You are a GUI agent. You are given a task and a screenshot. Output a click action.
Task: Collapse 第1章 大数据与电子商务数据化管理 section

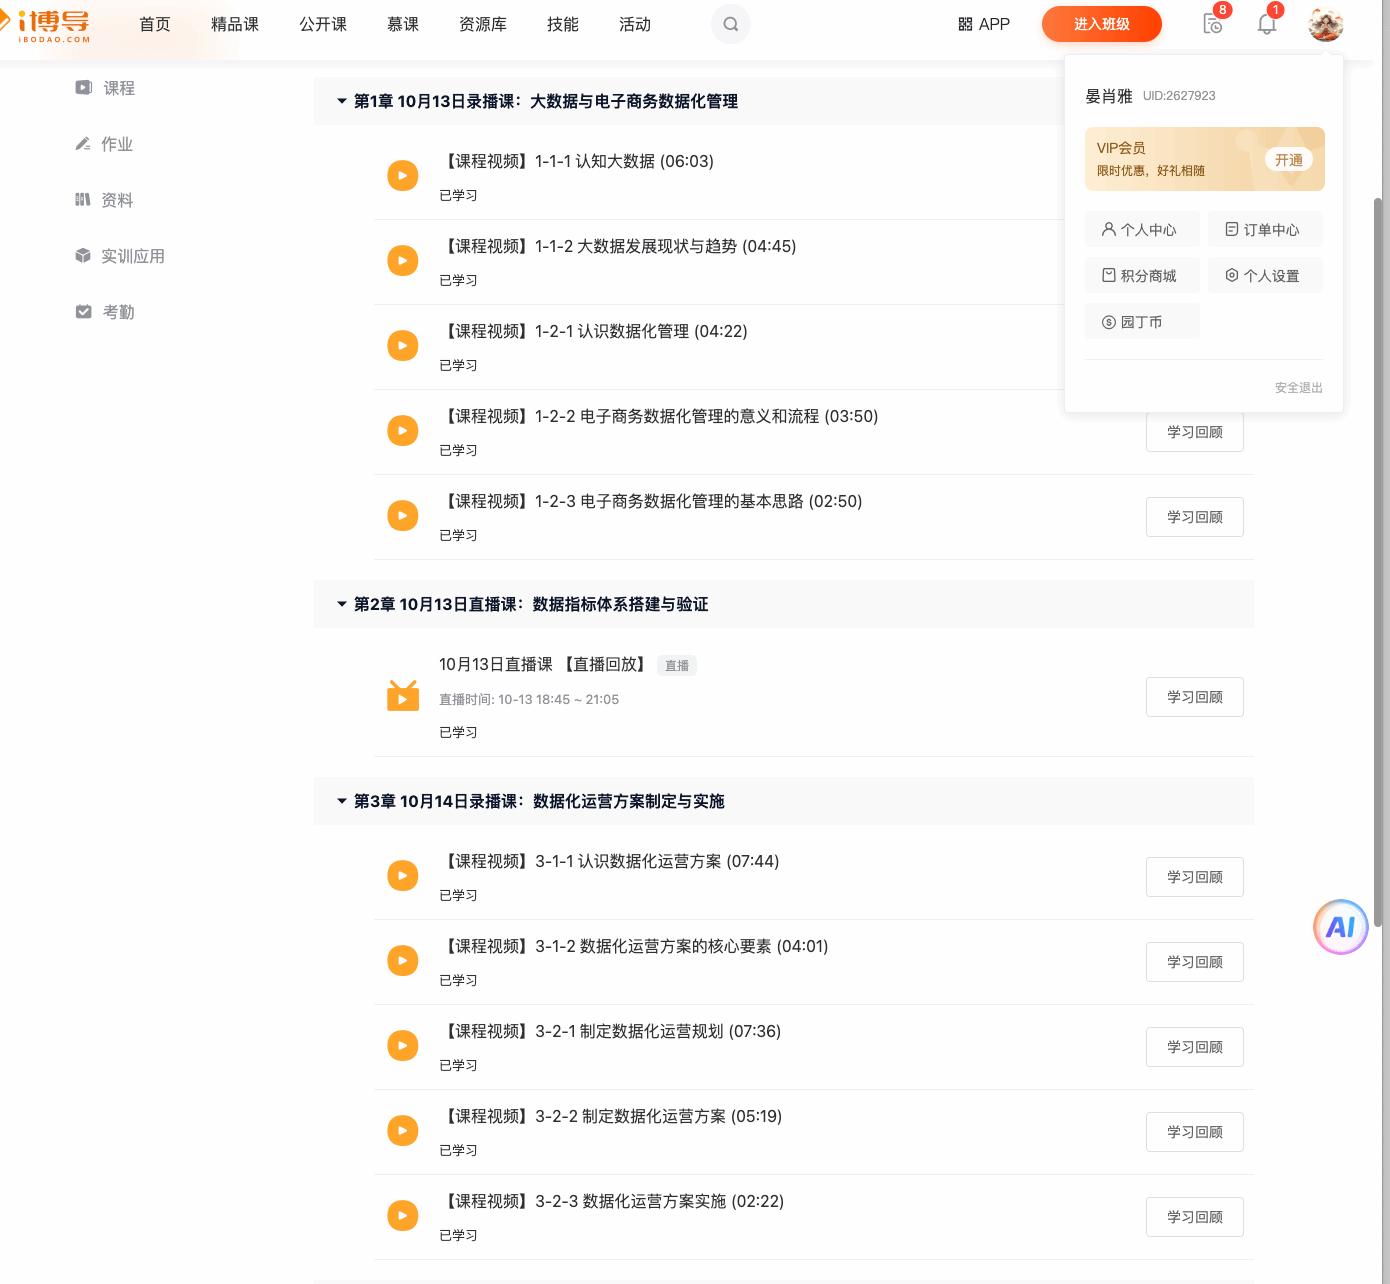(342, 101)
